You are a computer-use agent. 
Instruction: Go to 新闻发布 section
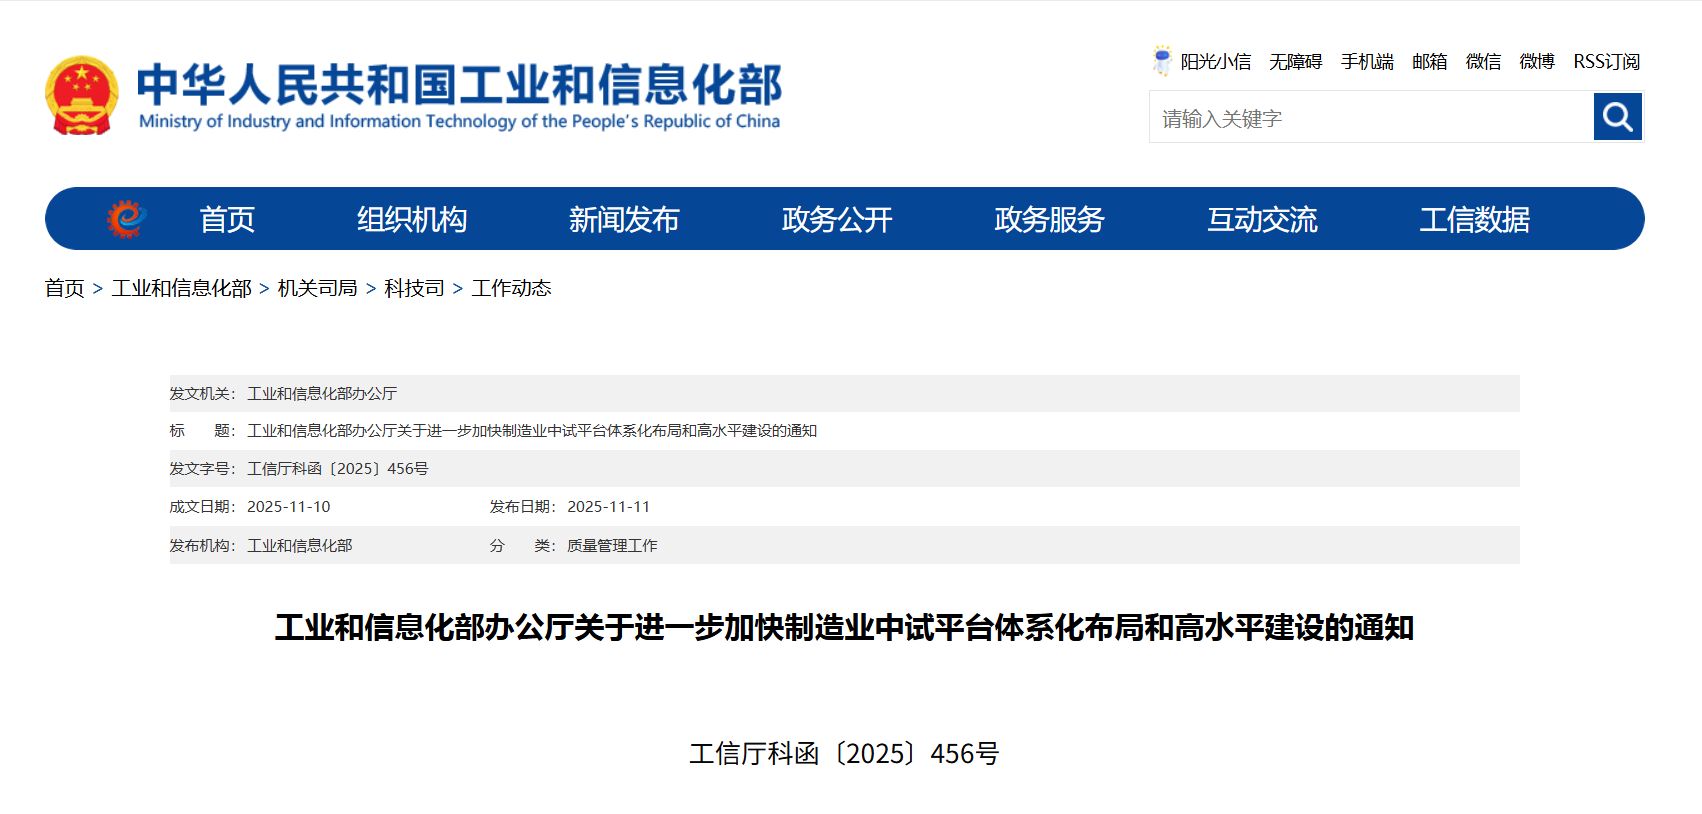(624, 219)
